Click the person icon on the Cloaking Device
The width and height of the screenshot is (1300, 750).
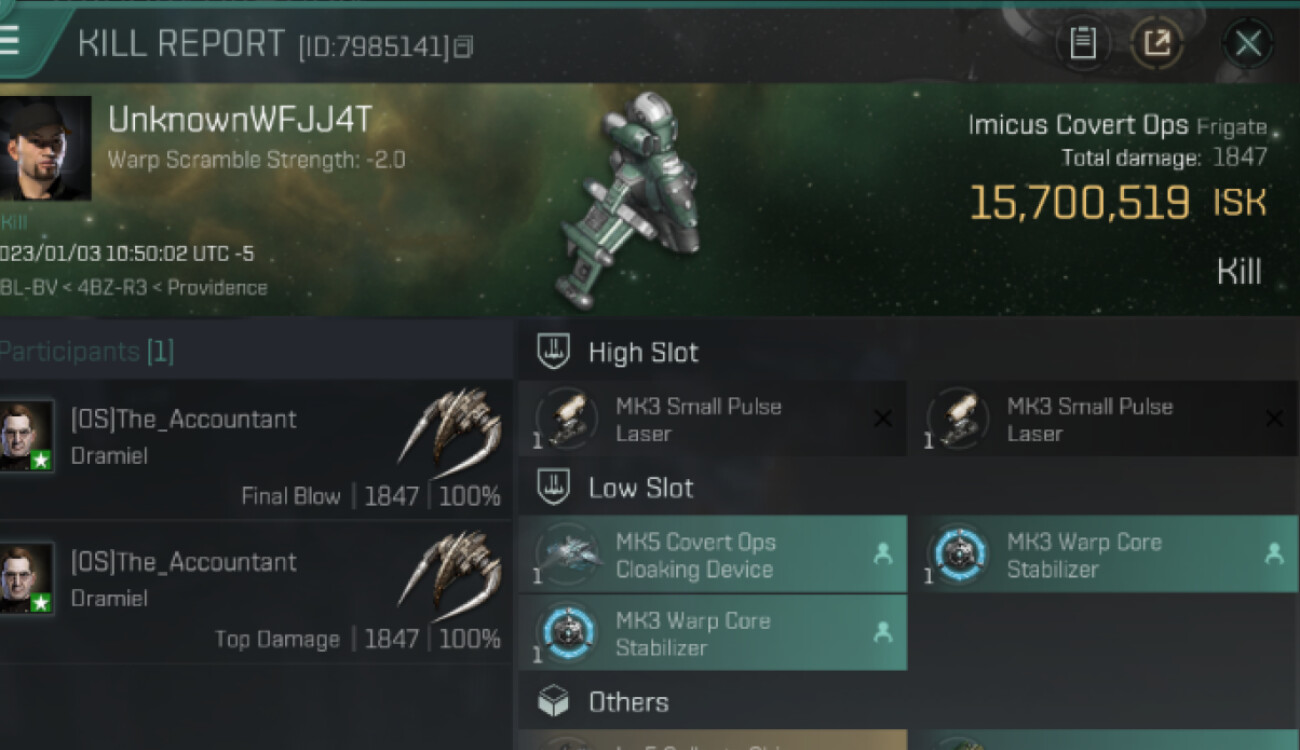[882, 553]
